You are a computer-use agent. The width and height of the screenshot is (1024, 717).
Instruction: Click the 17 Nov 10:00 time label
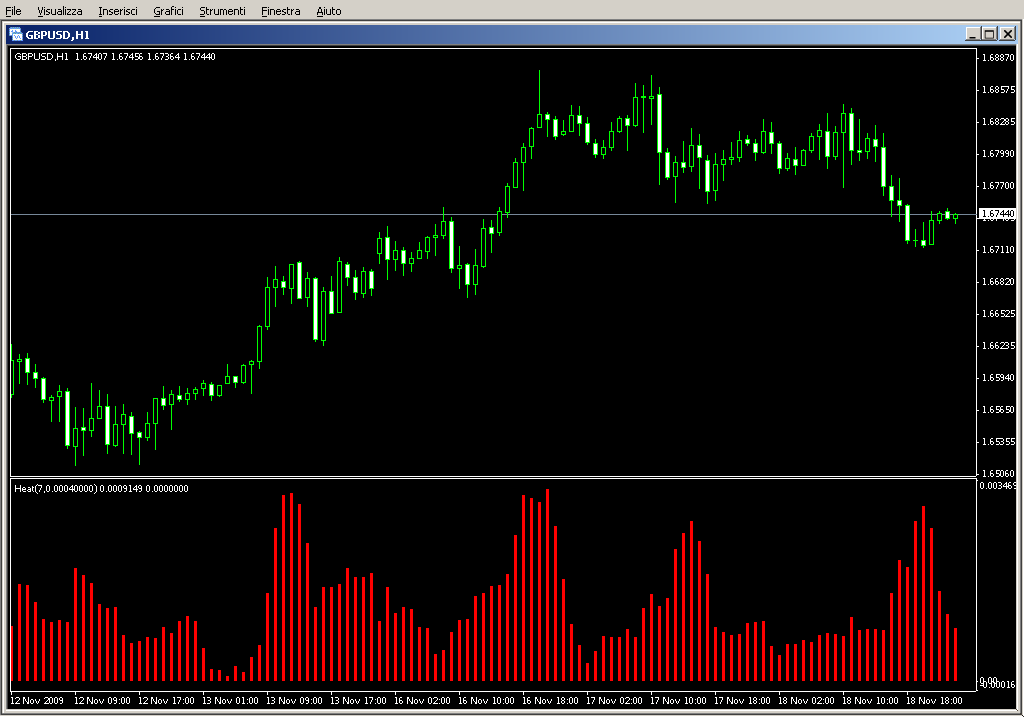pyautogui.click(x=678, y=701)
